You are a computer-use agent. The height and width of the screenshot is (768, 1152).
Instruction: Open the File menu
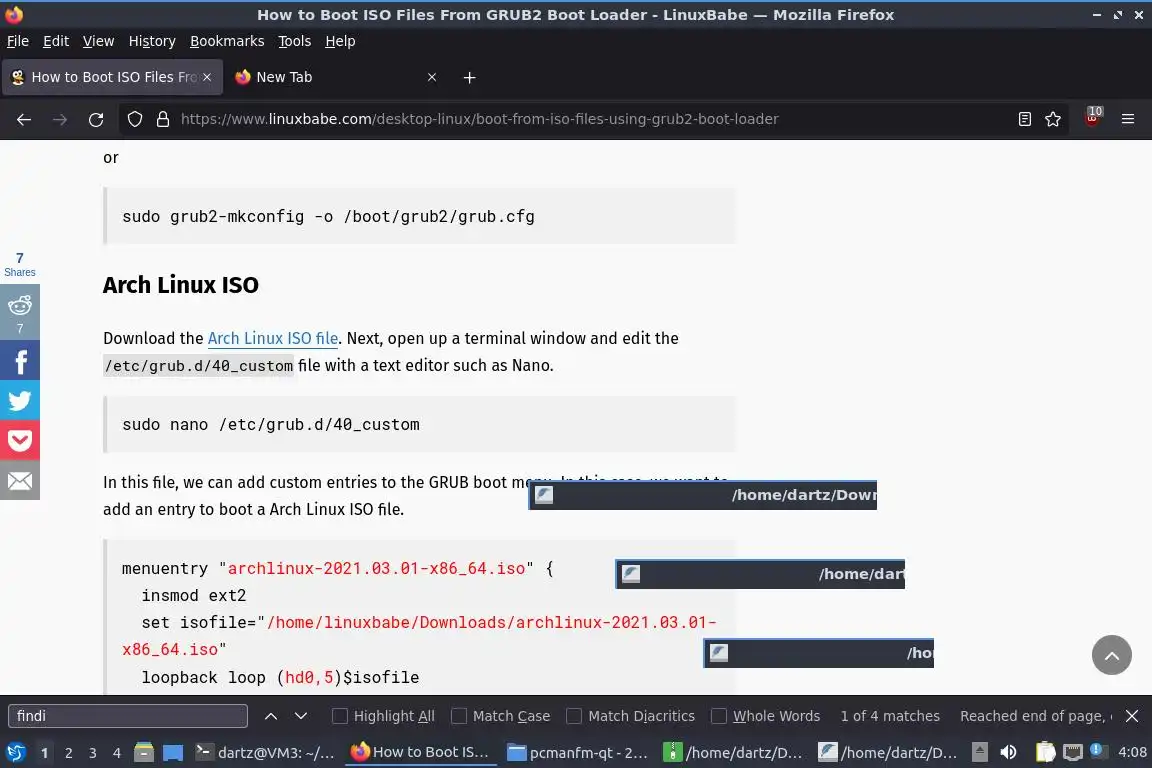point(18,41)
